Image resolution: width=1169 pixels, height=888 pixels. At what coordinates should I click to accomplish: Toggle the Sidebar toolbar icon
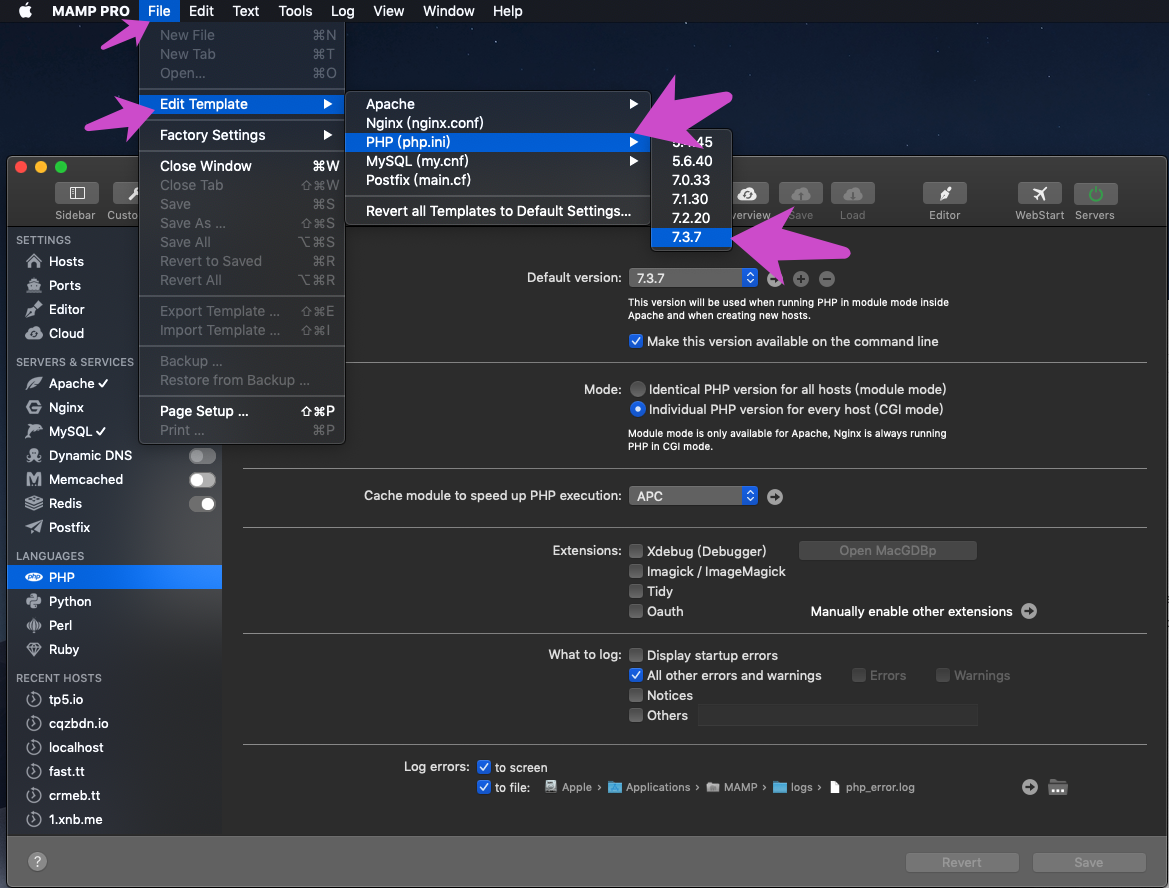click(77, 193)
